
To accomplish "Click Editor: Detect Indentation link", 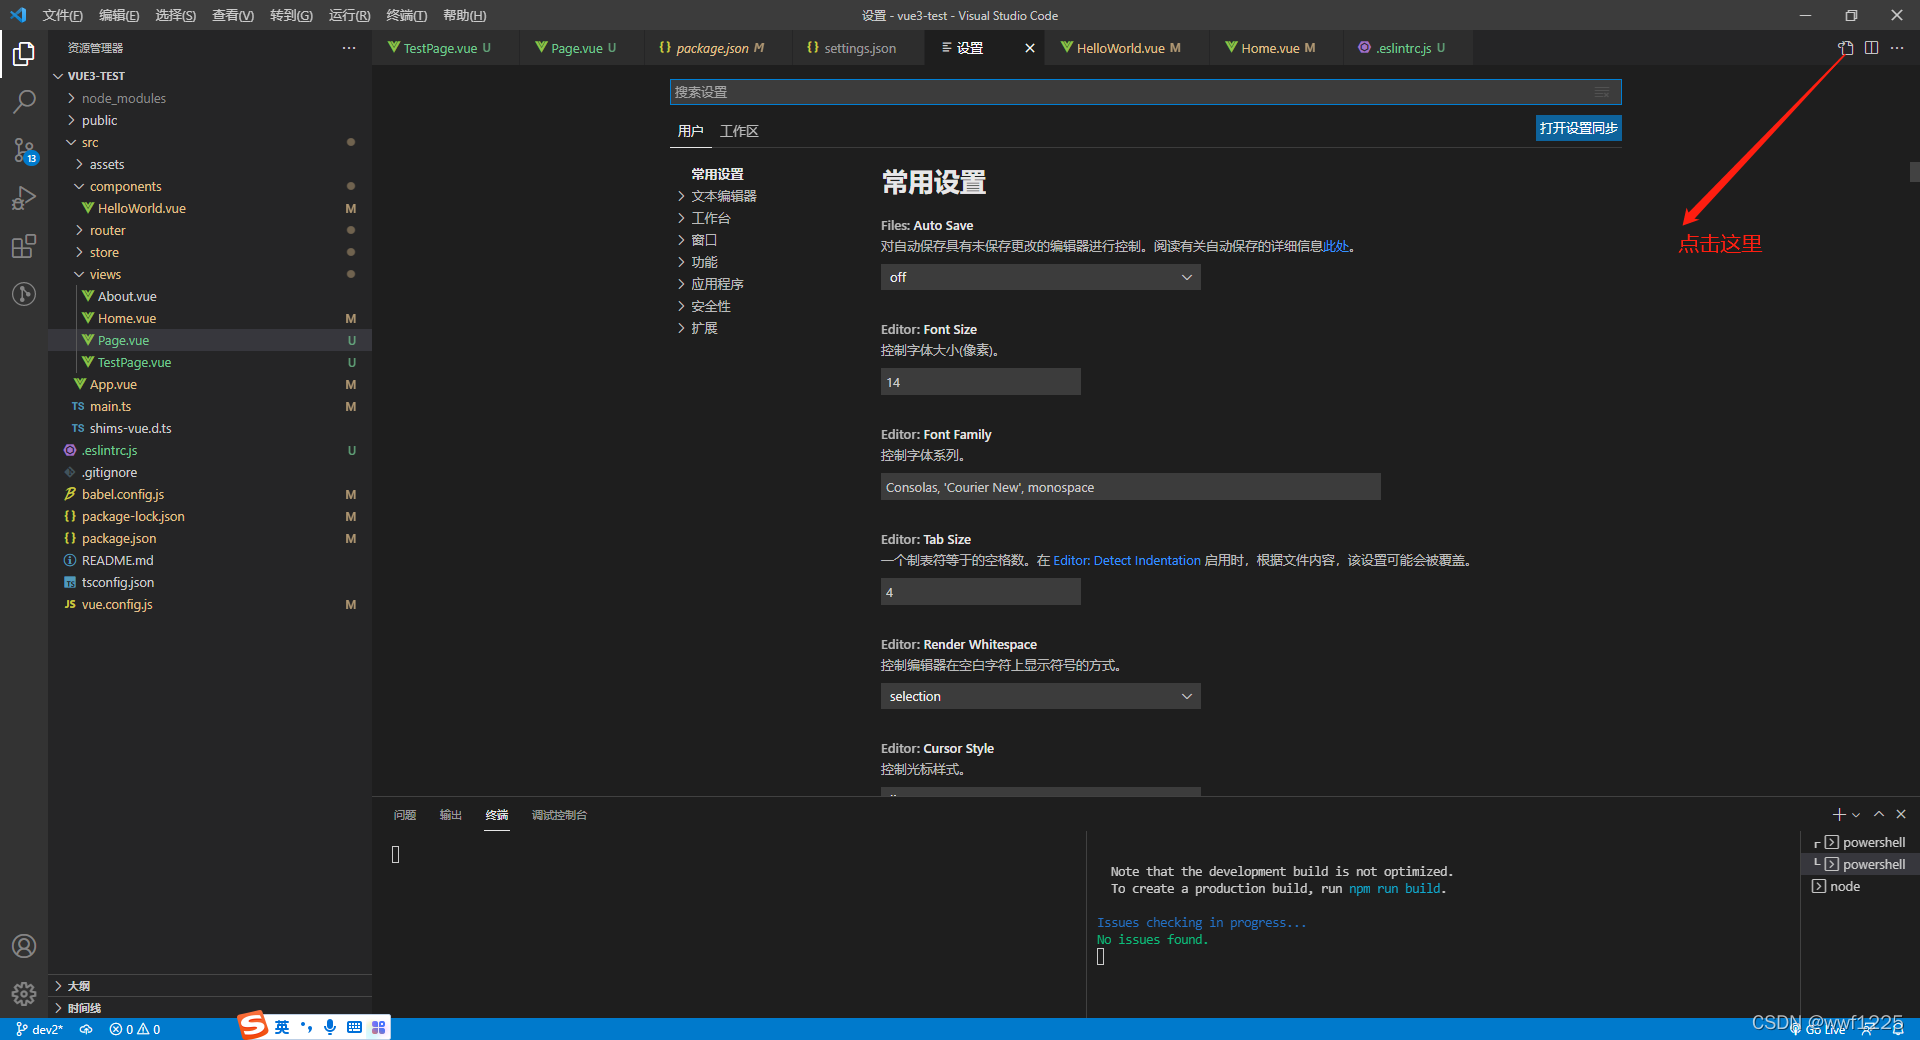I will coord(1127,560).
